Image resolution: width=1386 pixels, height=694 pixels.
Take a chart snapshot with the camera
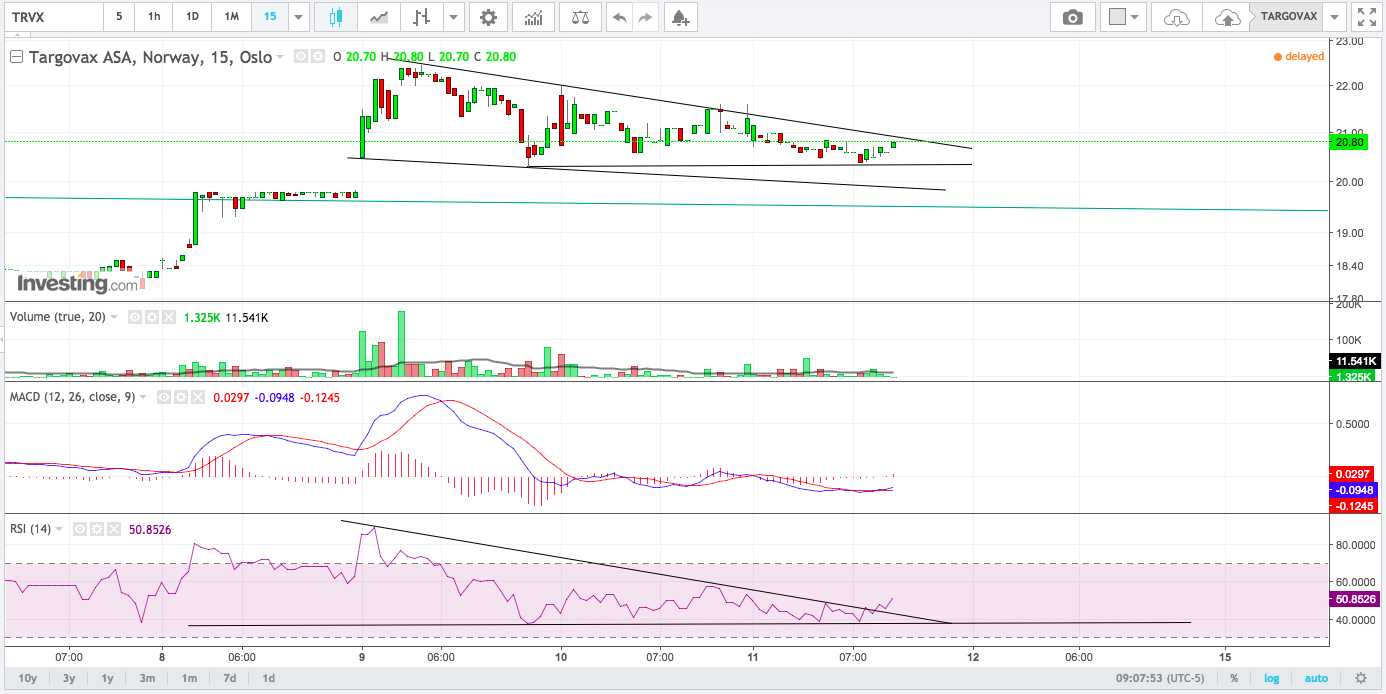click(1073, 17)
